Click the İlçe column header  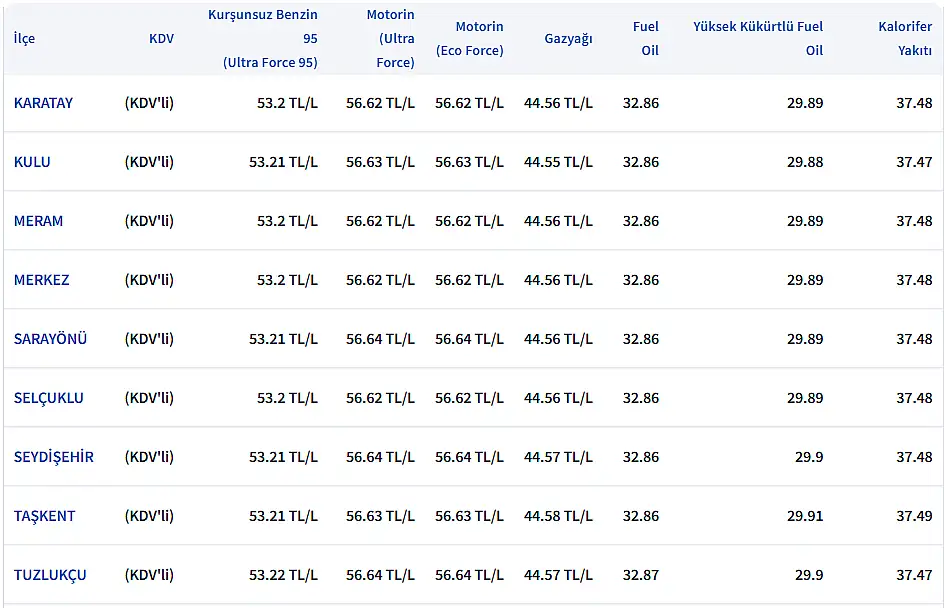click(x=24, y=39)
